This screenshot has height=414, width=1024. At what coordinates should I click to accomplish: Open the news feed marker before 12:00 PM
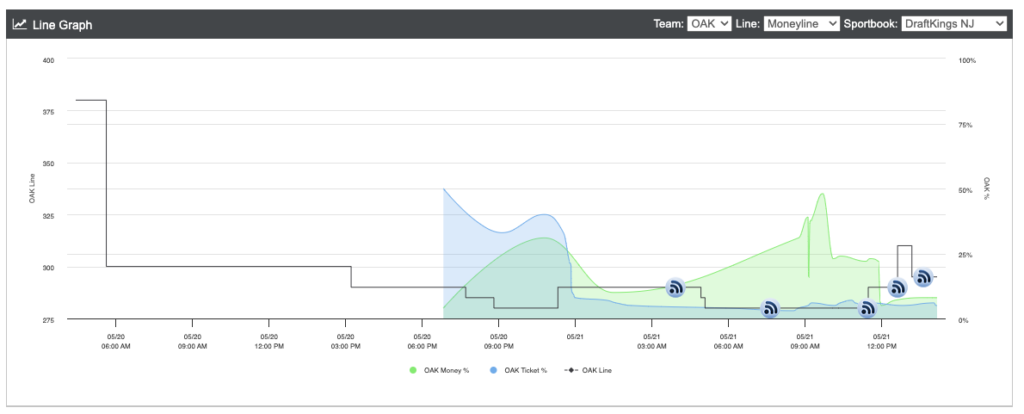pos(867,308)
